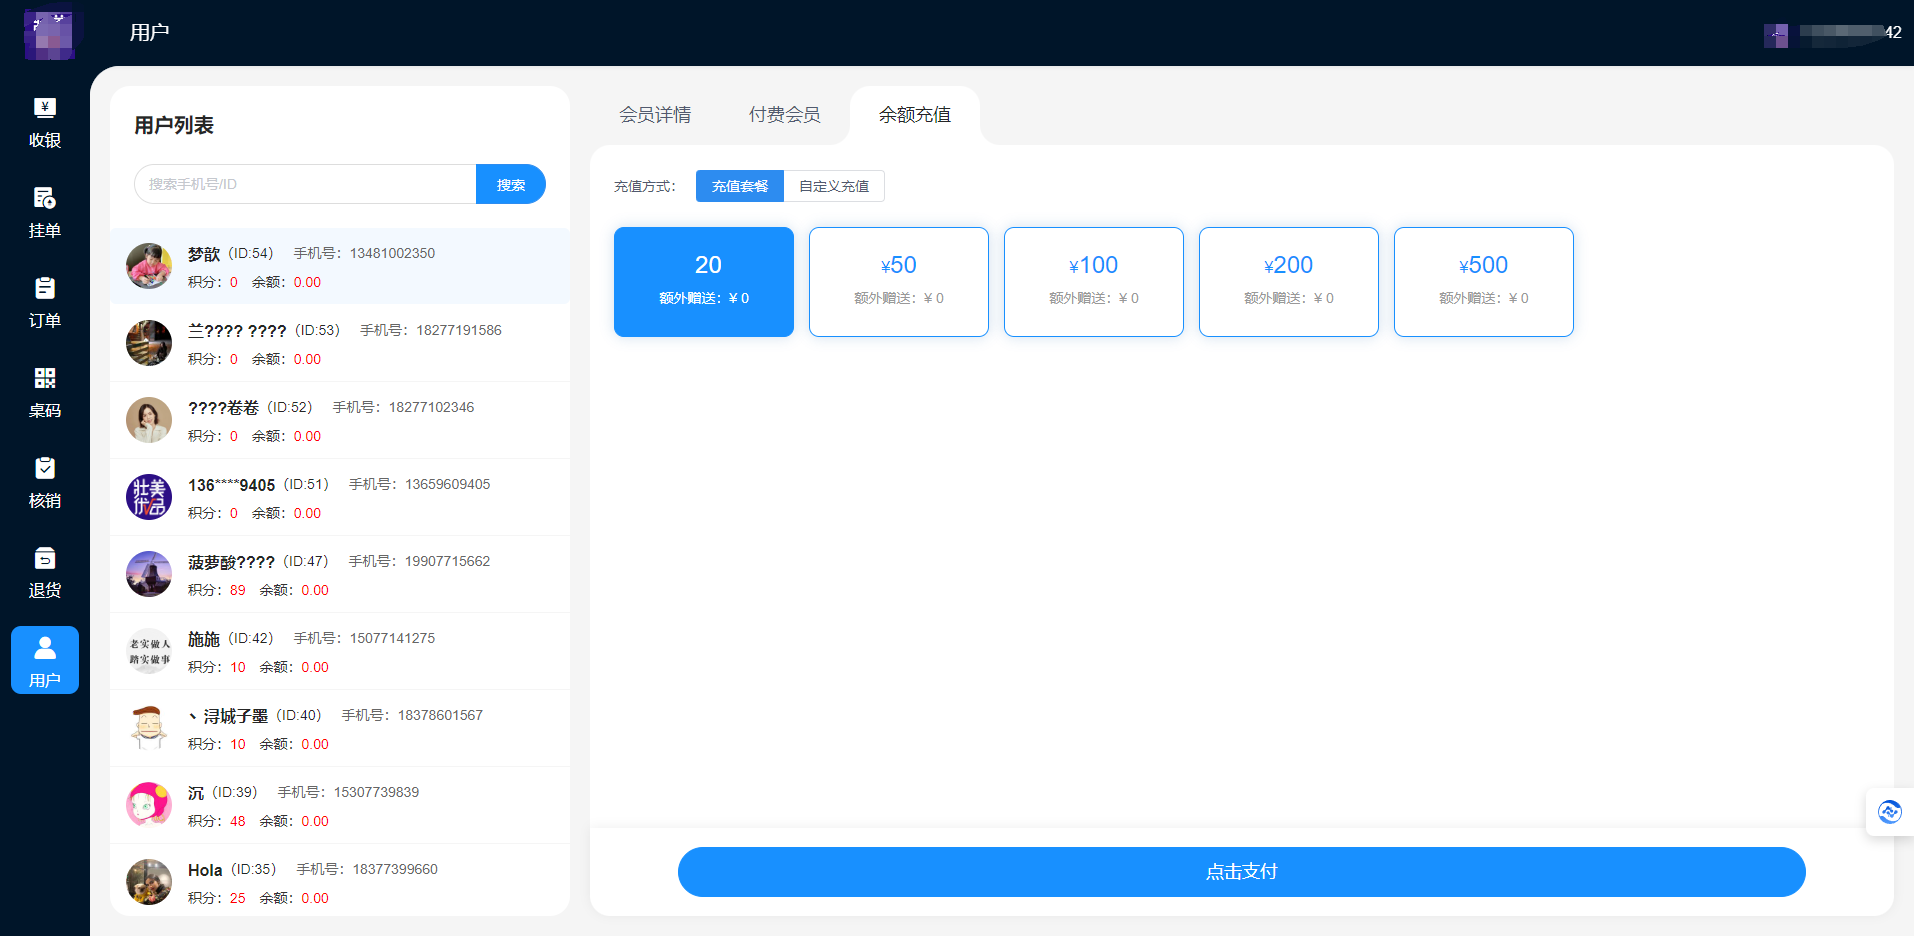The height and width of the screenshot is (936, 1914).
Task: Switch to the 付费会员 tab
Action: click(785, 115)
